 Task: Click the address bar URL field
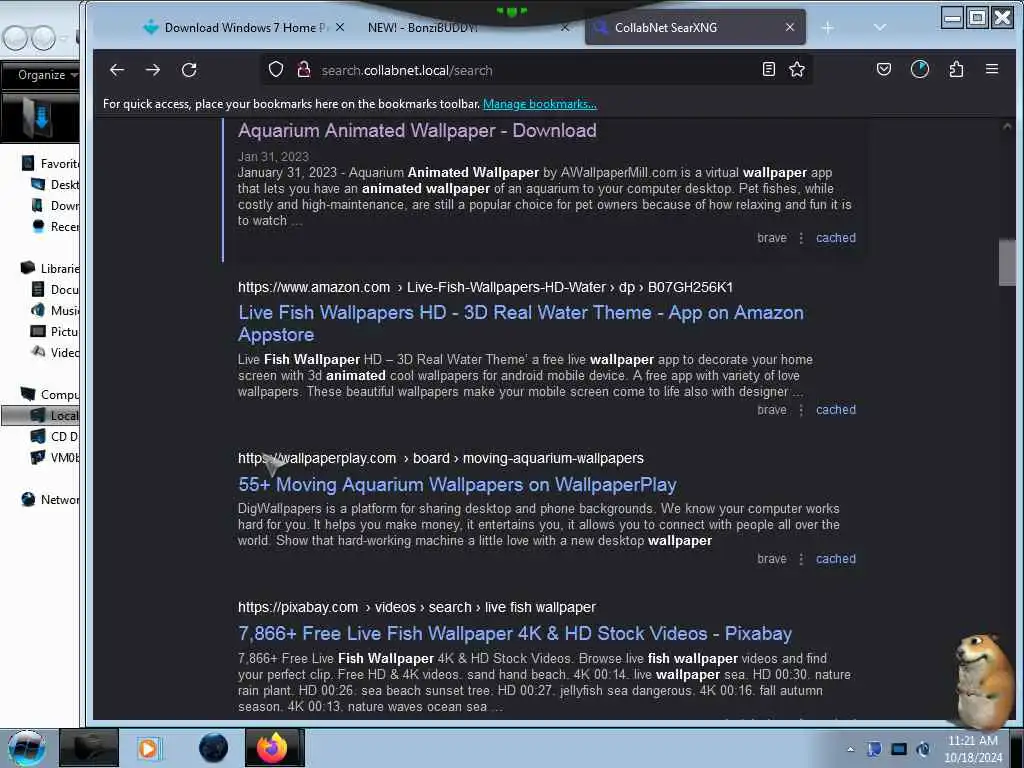(x=536, y=70)
